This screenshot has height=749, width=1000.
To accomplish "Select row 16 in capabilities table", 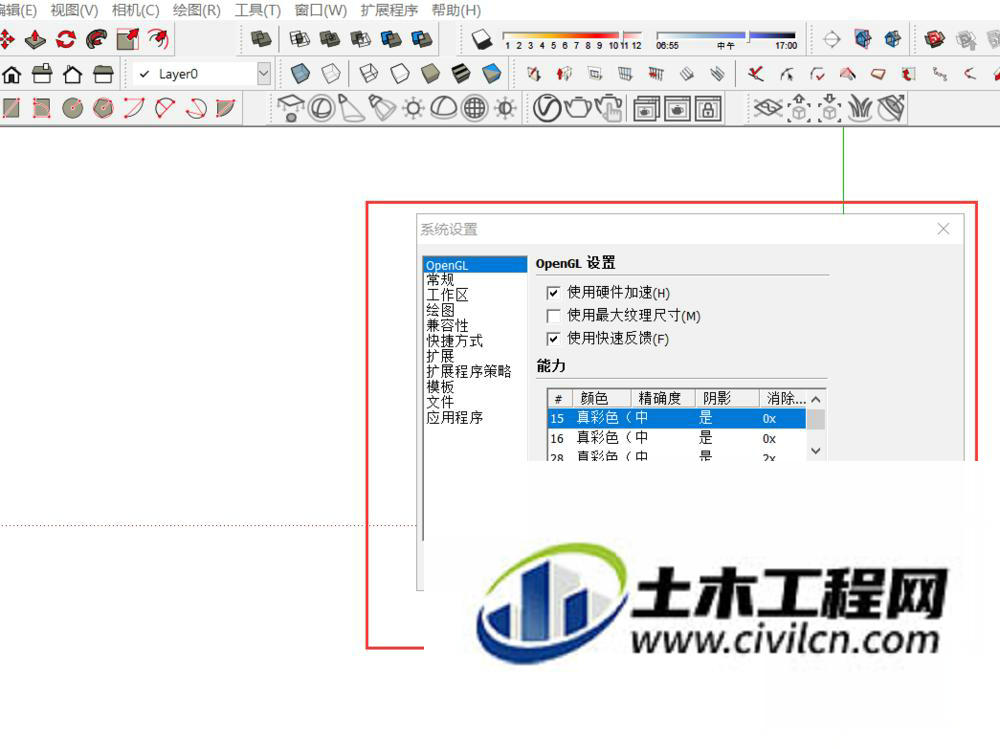I will 677,438.
